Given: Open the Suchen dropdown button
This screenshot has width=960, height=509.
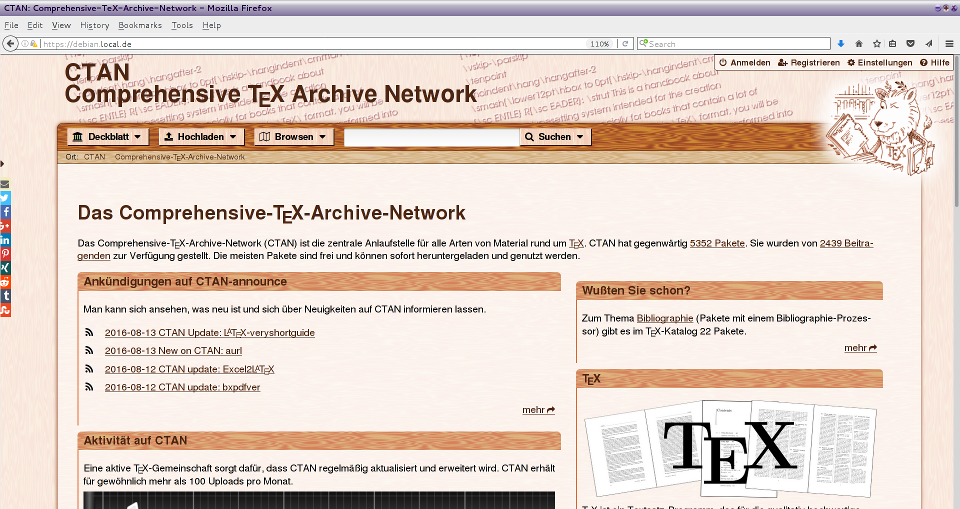Looking at the screenshot, I should click(555, 137).
